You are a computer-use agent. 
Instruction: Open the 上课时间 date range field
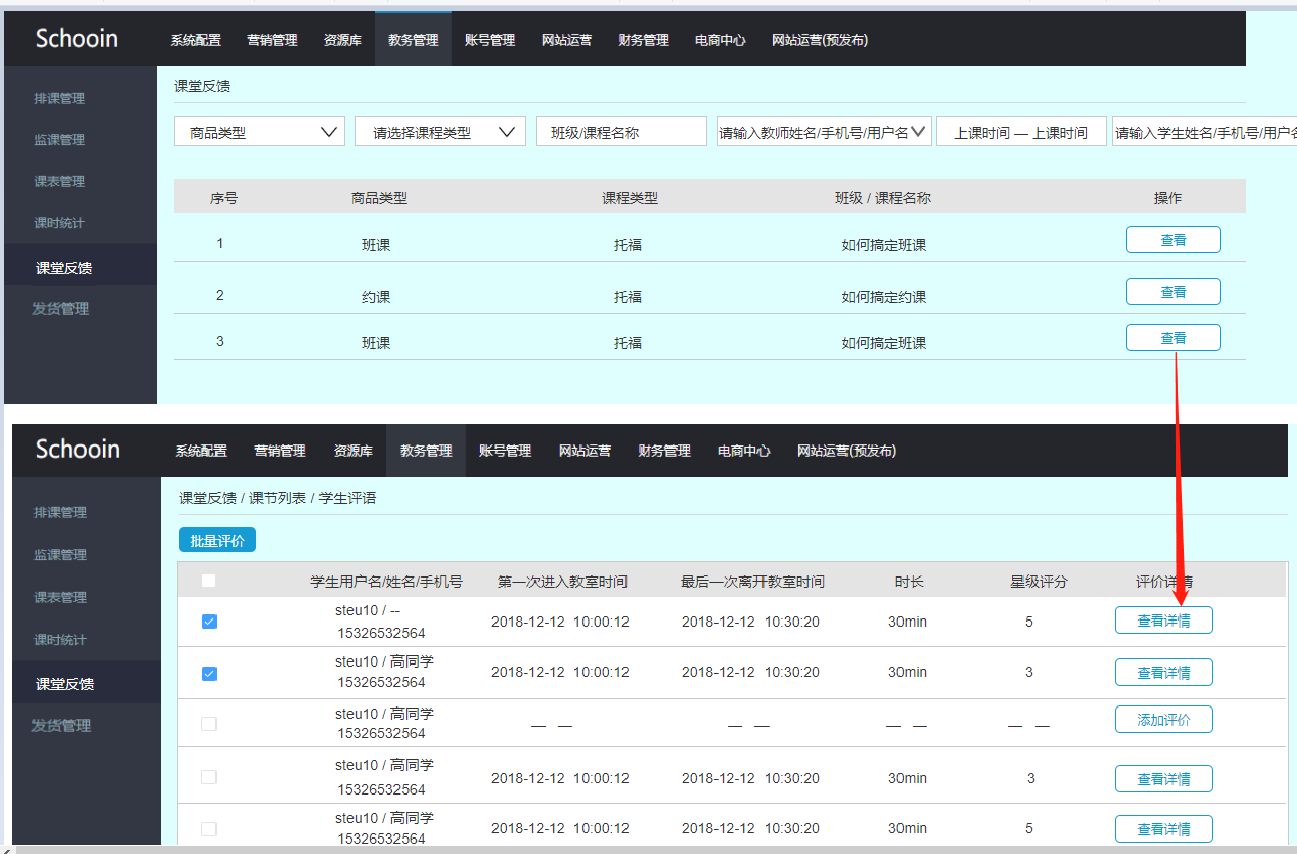coord(1021,132)
